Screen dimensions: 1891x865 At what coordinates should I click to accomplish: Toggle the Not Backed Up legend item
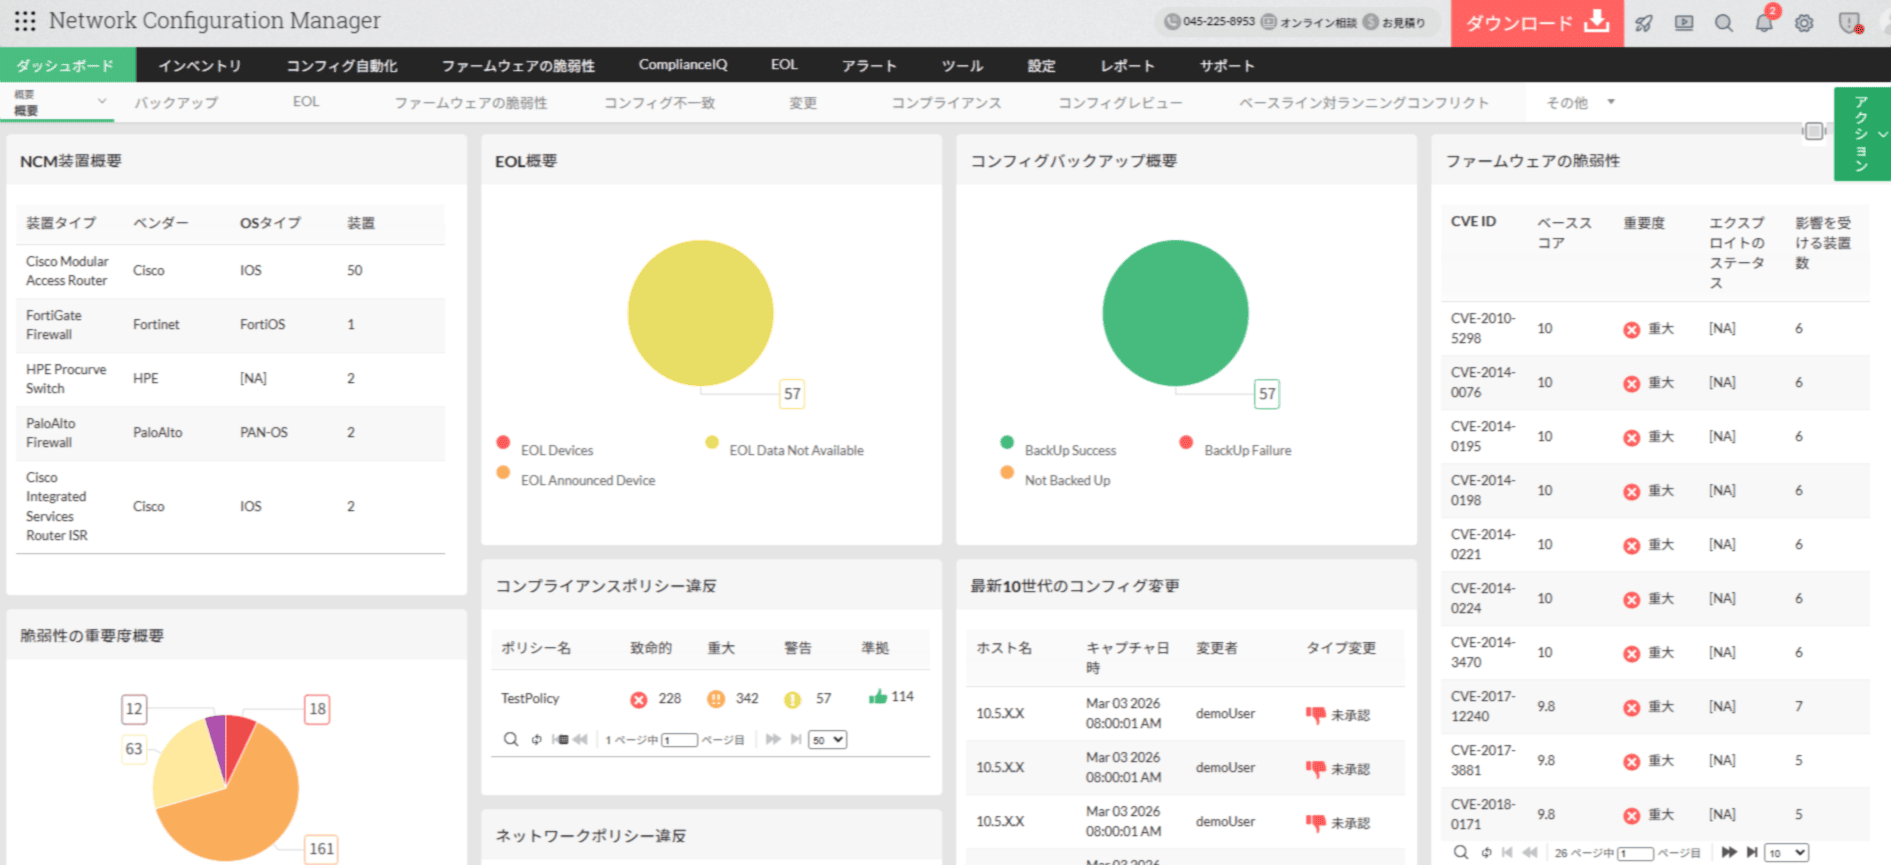1066,481
